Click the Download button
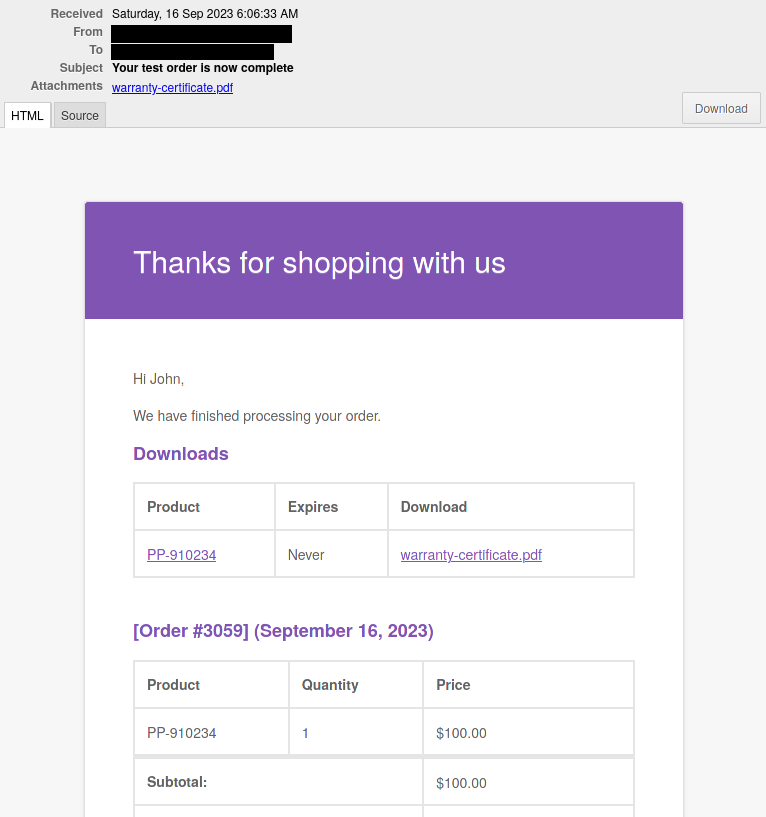 (721, 108)
